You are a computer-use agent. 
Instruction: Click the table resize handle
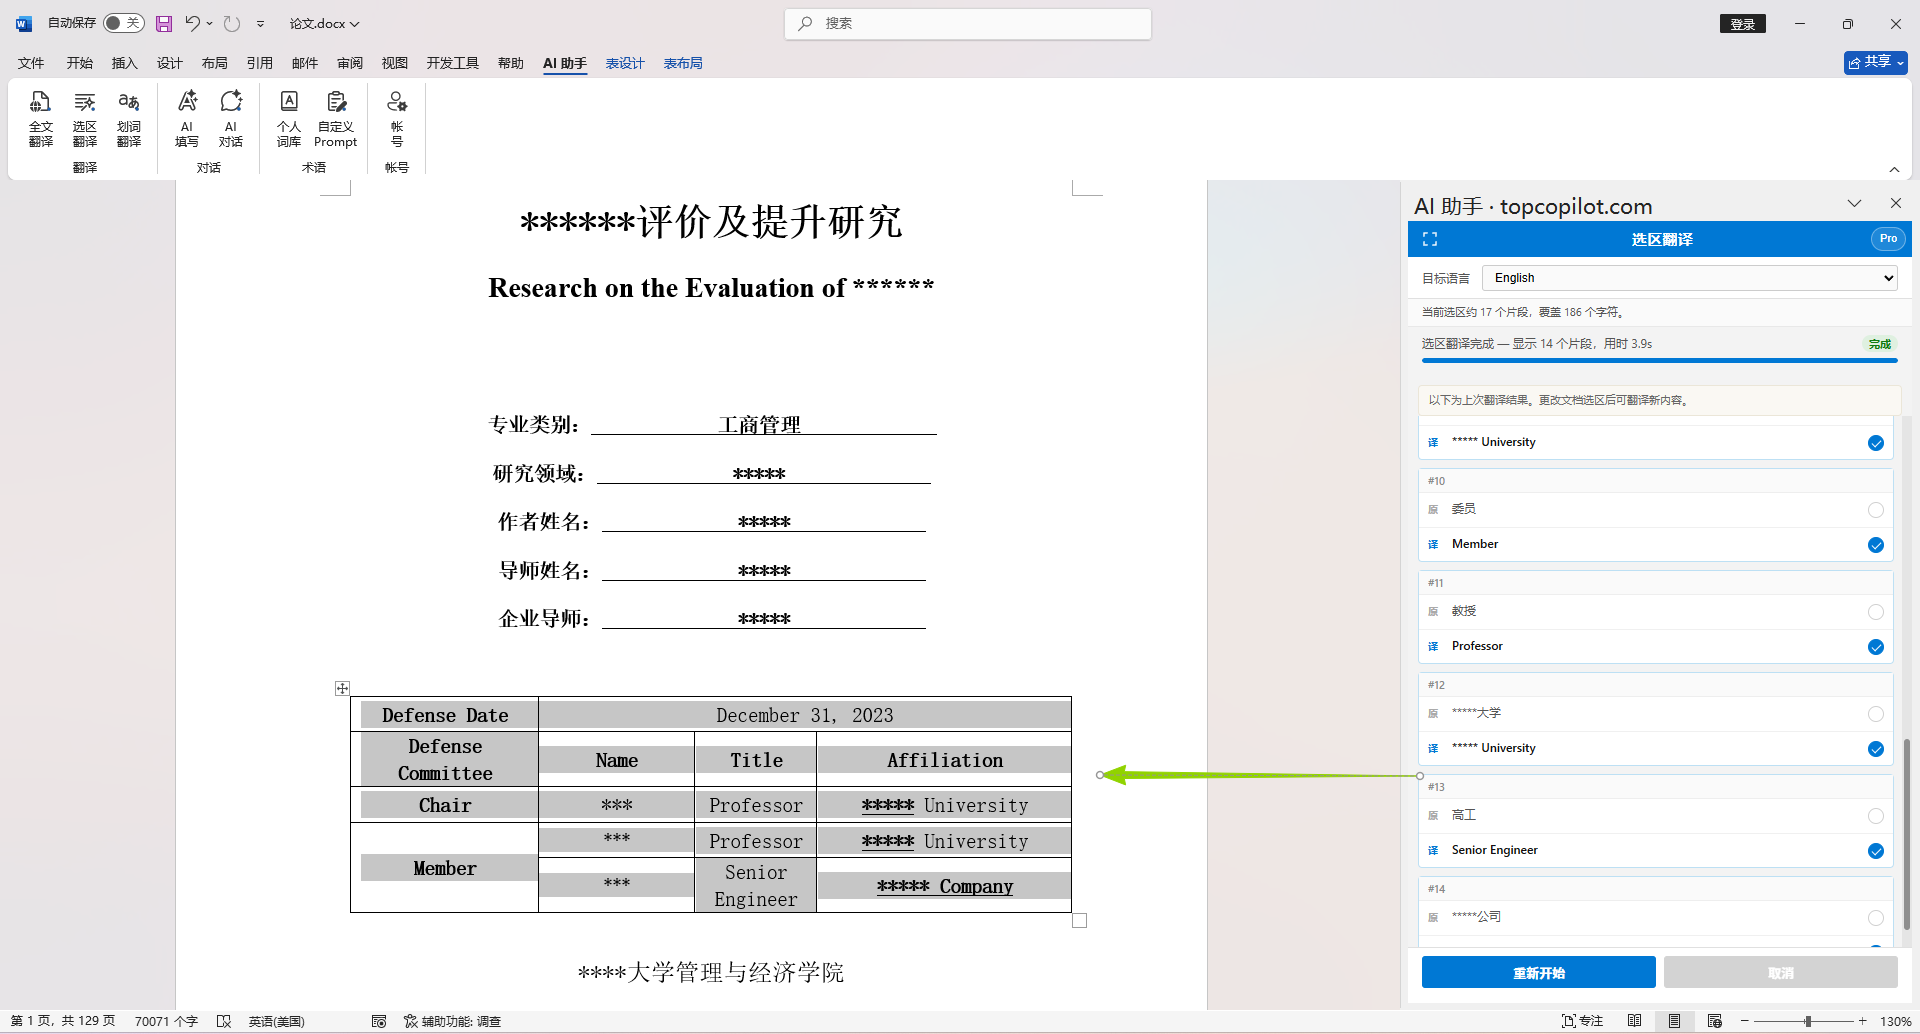(x=1079, y=920)
